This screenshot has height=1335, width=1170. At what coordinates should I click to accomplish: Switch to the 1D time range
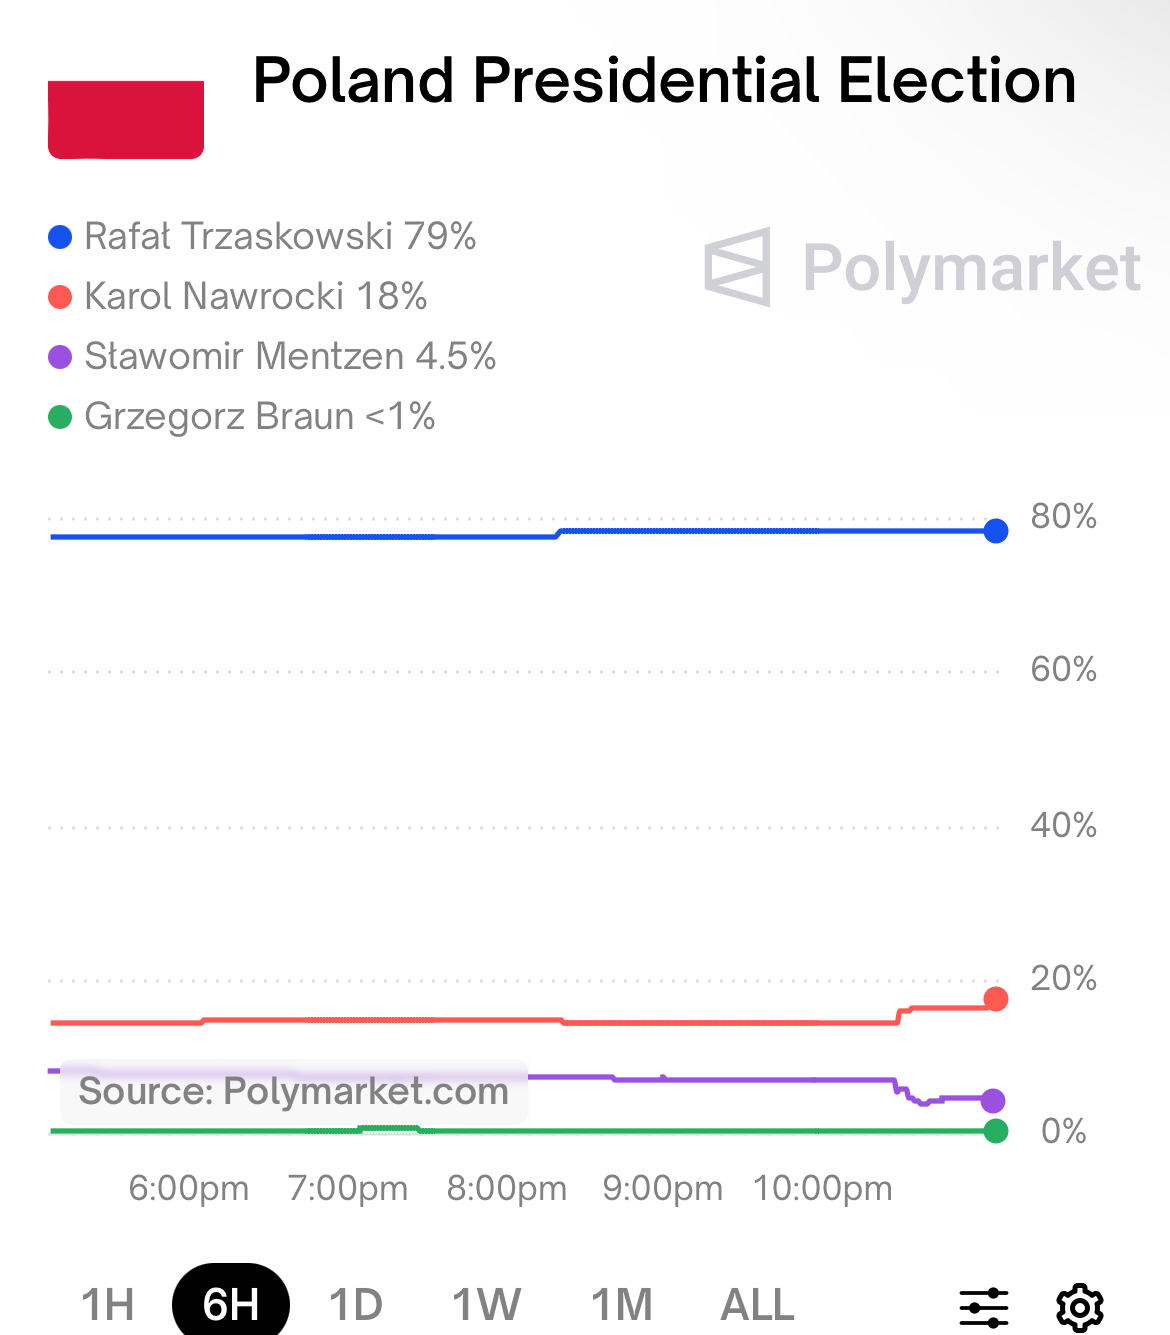[x=356, y=1305]
